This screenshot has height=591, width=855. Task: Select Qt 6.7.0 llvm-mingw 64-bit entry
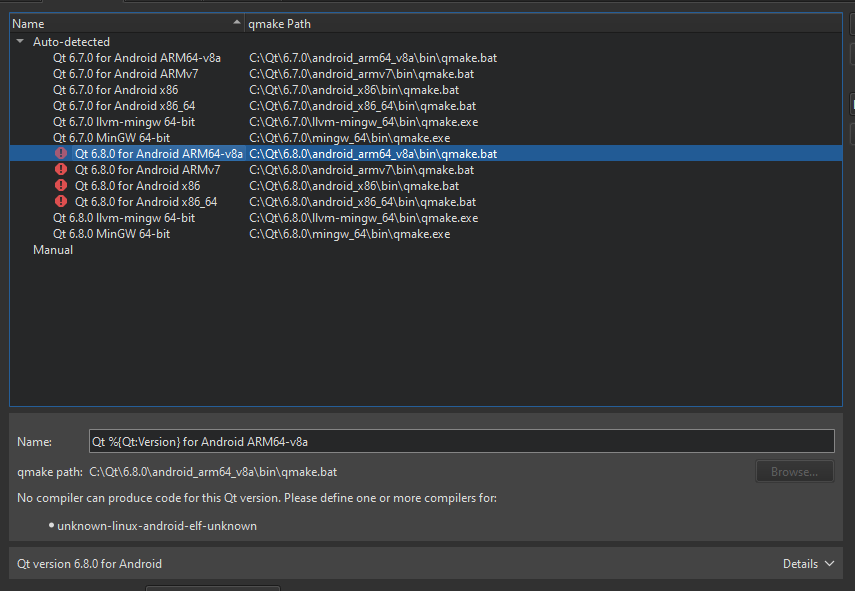coord(124,122)
